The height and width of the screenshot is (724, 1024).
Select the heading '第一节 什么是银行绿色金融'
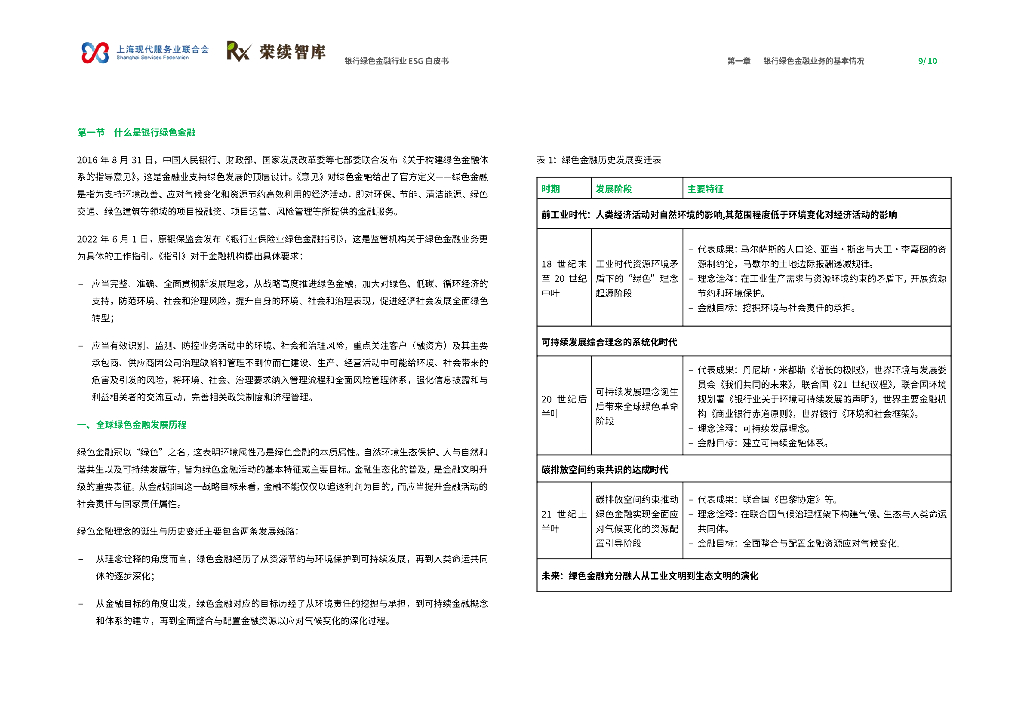136,133
